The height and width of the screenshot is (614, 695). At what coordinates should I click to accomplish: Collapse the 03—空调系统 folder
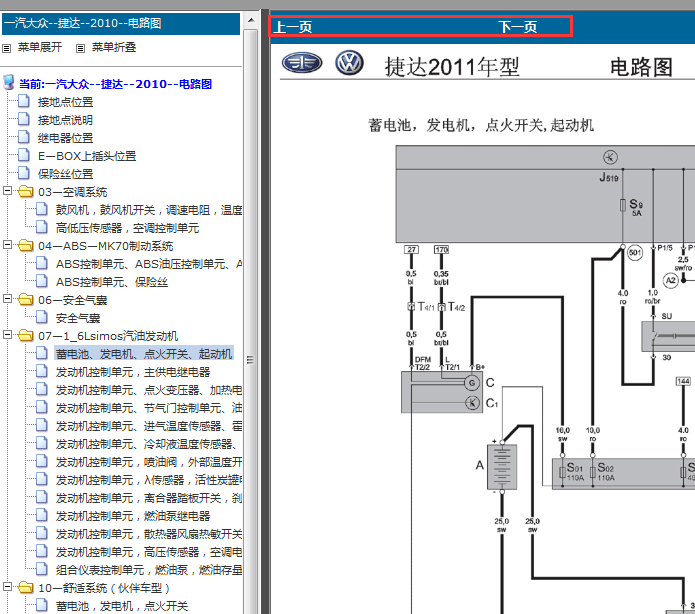click(x=7, y=191)
